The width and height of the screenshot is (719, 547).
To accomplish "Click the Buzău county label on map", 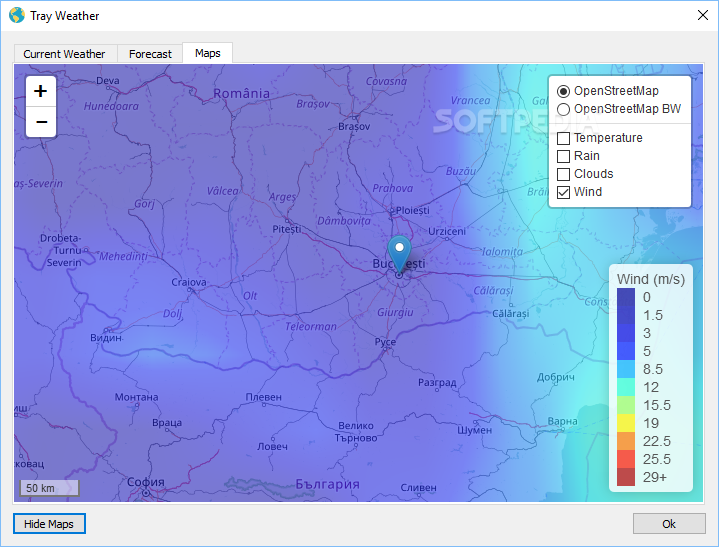I will point(461,171).
